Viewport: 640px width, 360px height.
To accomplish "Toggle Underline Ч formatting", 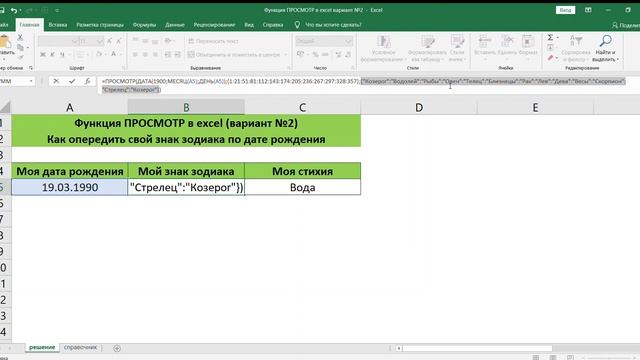I will (x=62, y=54).
